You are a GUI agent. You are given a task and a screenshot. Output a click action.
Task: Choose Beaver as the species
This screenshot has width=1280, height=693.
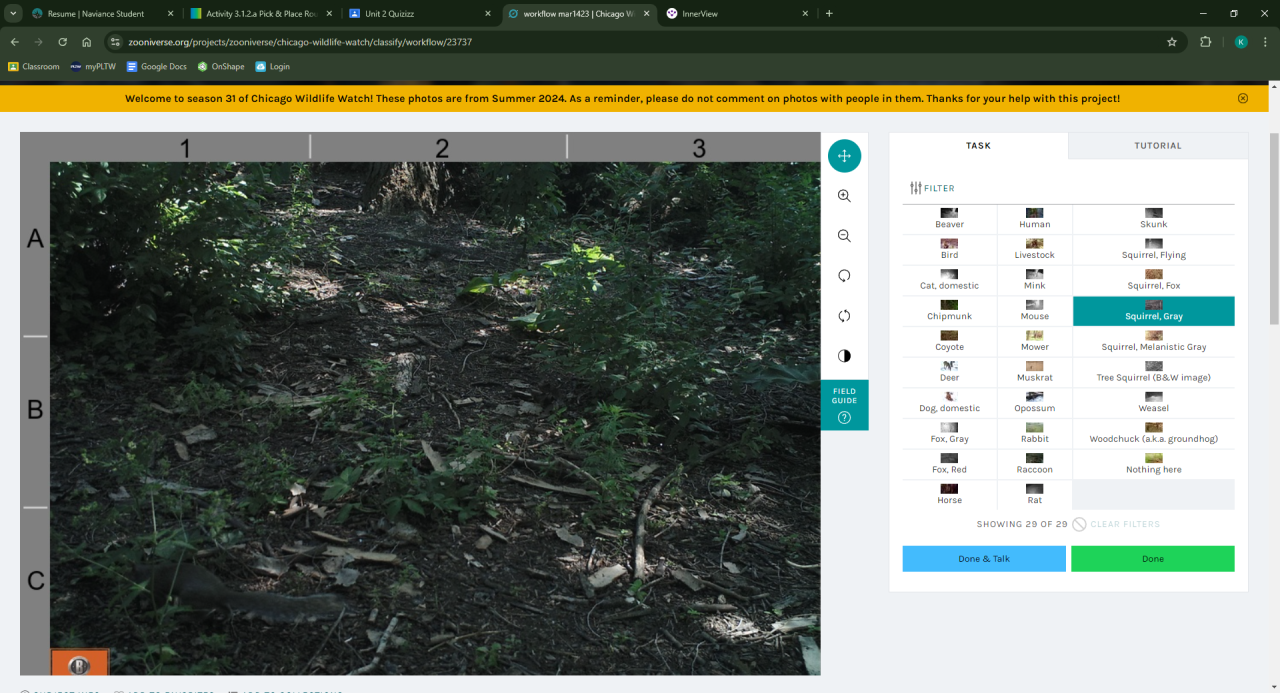[949, 219]
